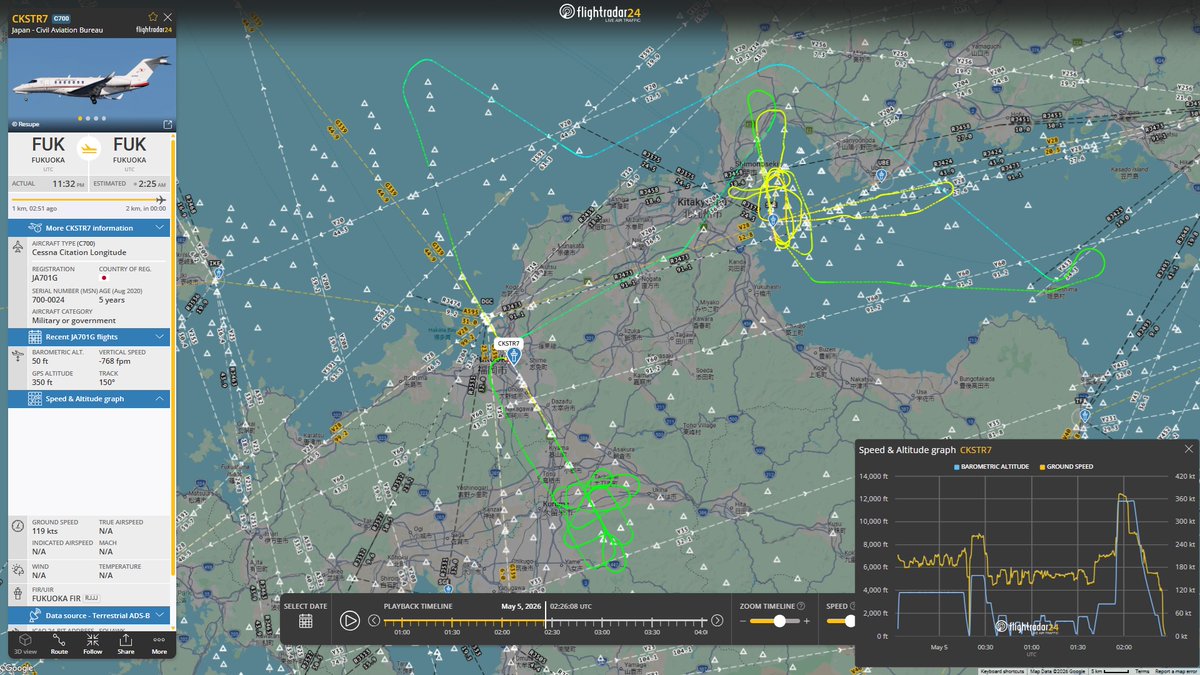Click the serial number 700-0024
This screenshot has width=1200, height=675.
[47, 298]
